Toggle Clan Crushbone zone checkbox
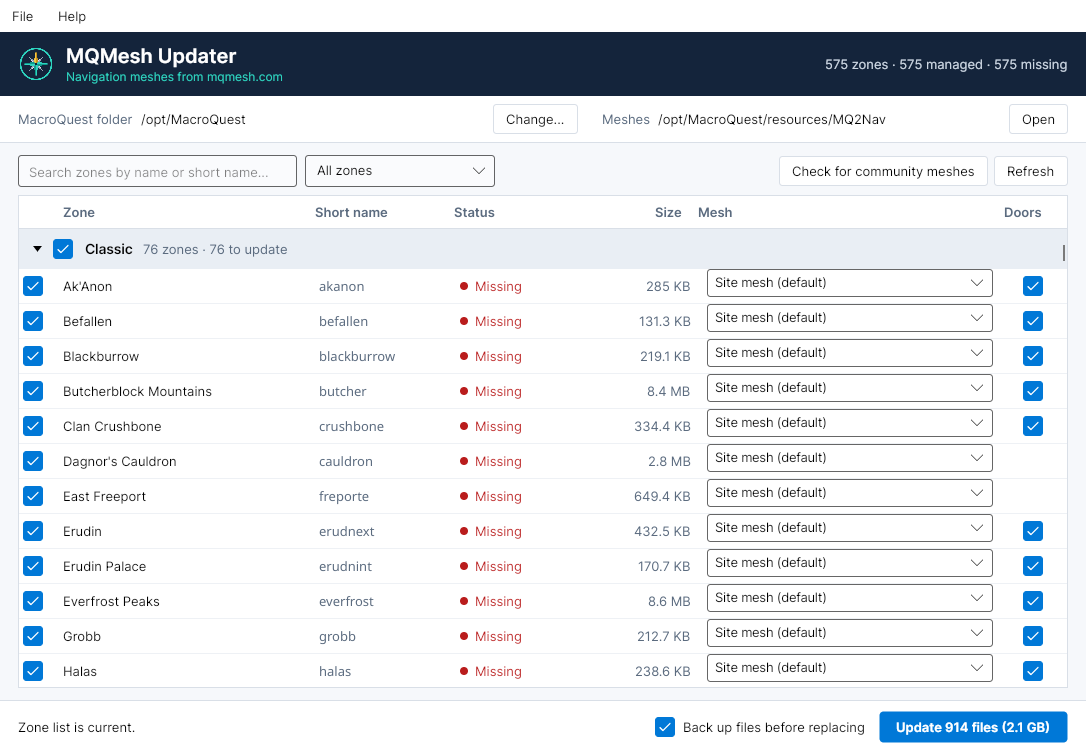The height and width of the screenshot is (753, 1086). [33, 426]
